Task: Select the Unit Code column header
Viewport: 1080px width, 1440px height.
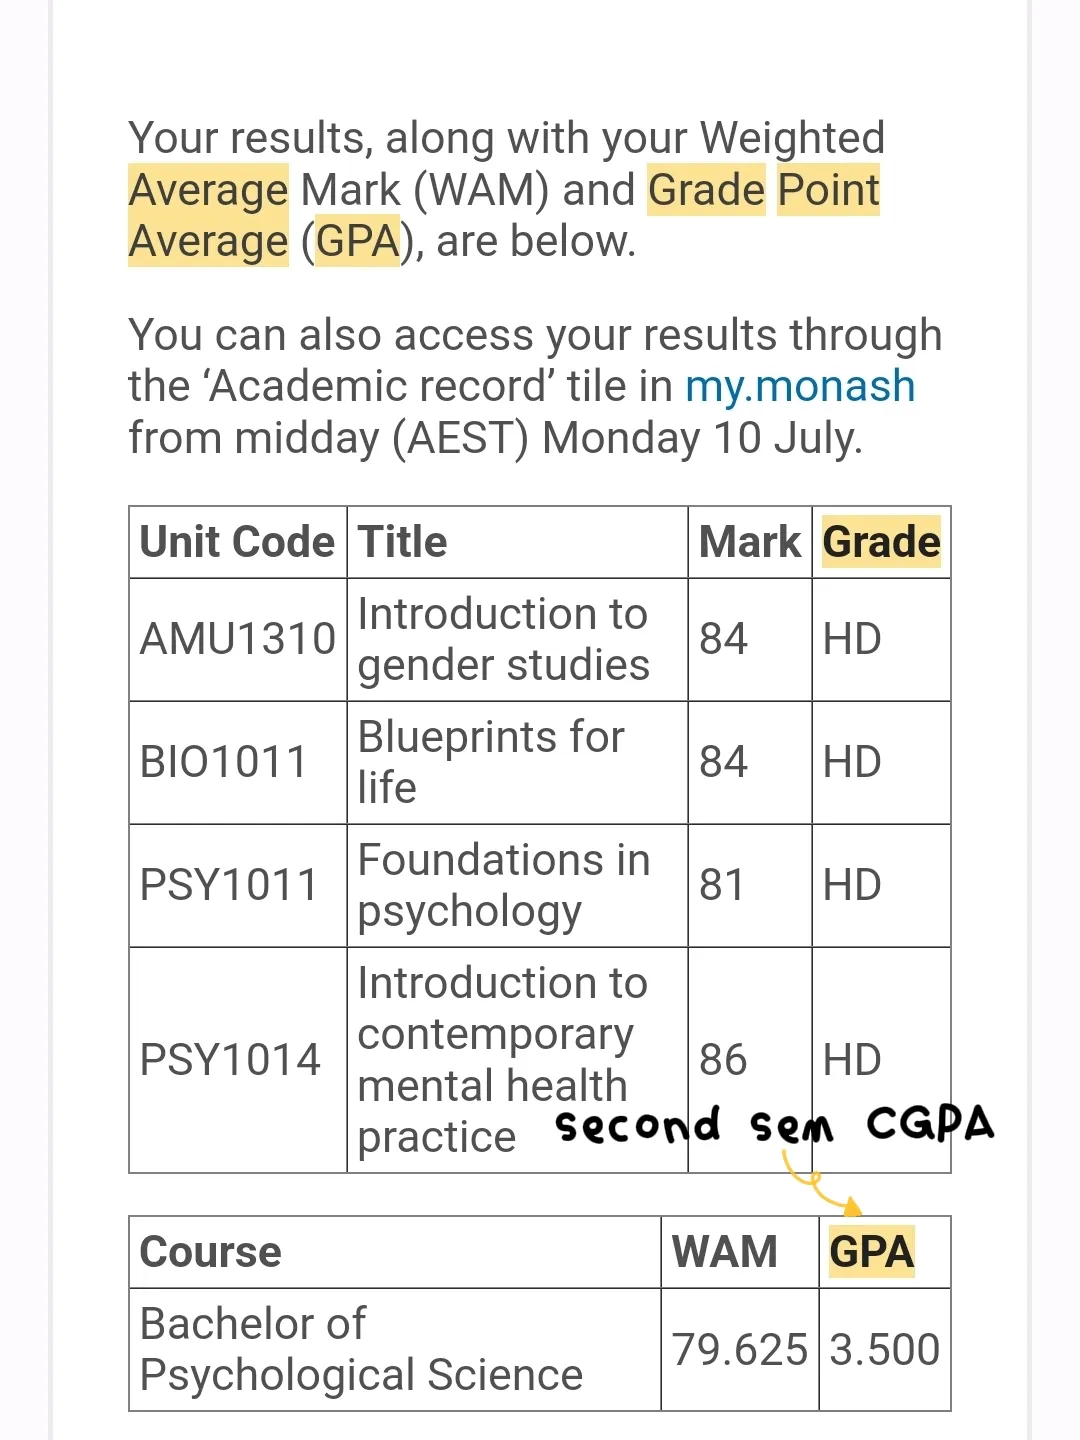Action: 237,542
